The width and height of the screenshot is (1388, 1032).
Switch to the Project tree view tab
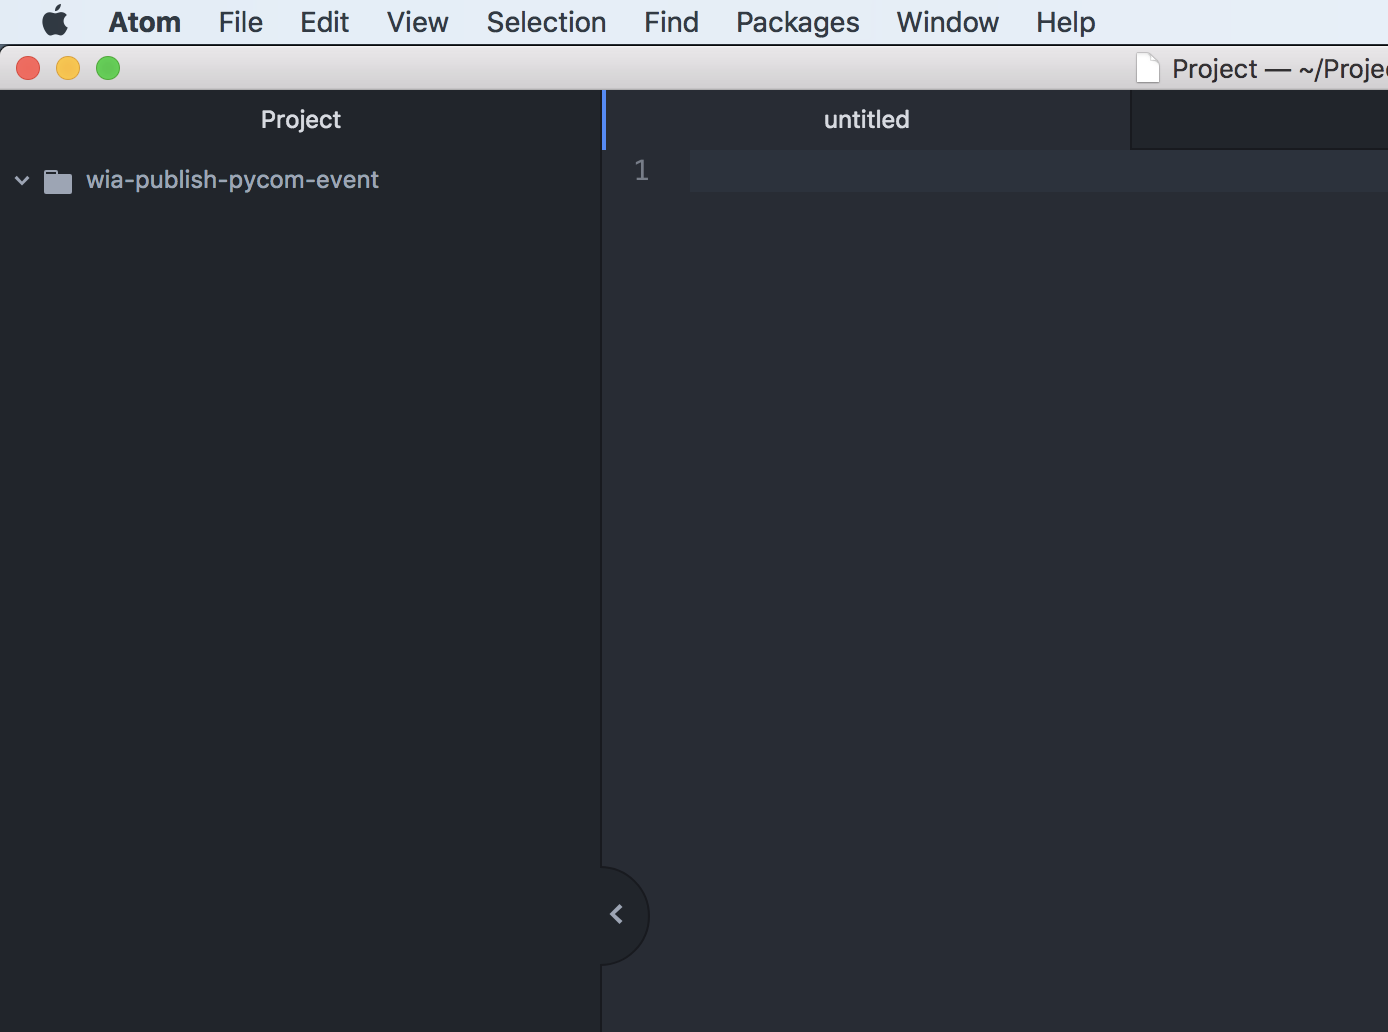301,120
